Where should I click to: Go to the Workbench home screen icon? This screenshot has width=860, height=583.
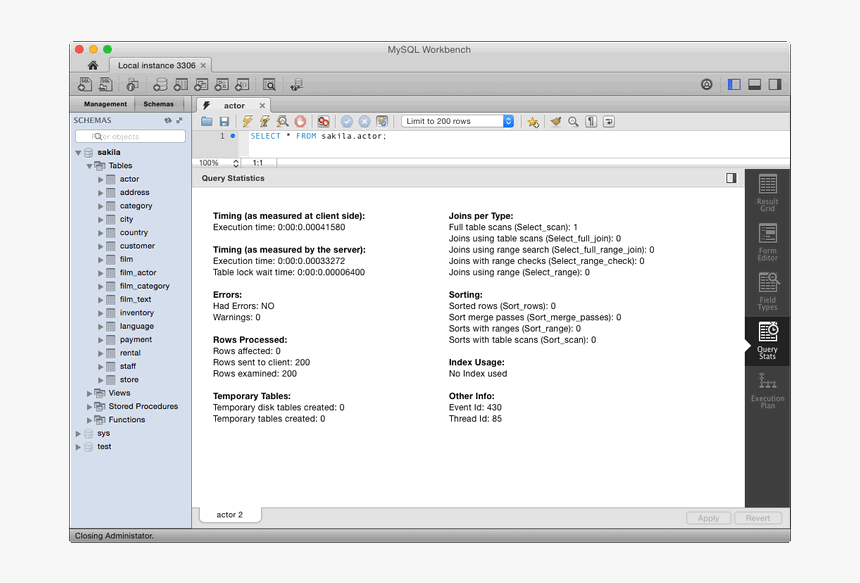pos(93,65)
